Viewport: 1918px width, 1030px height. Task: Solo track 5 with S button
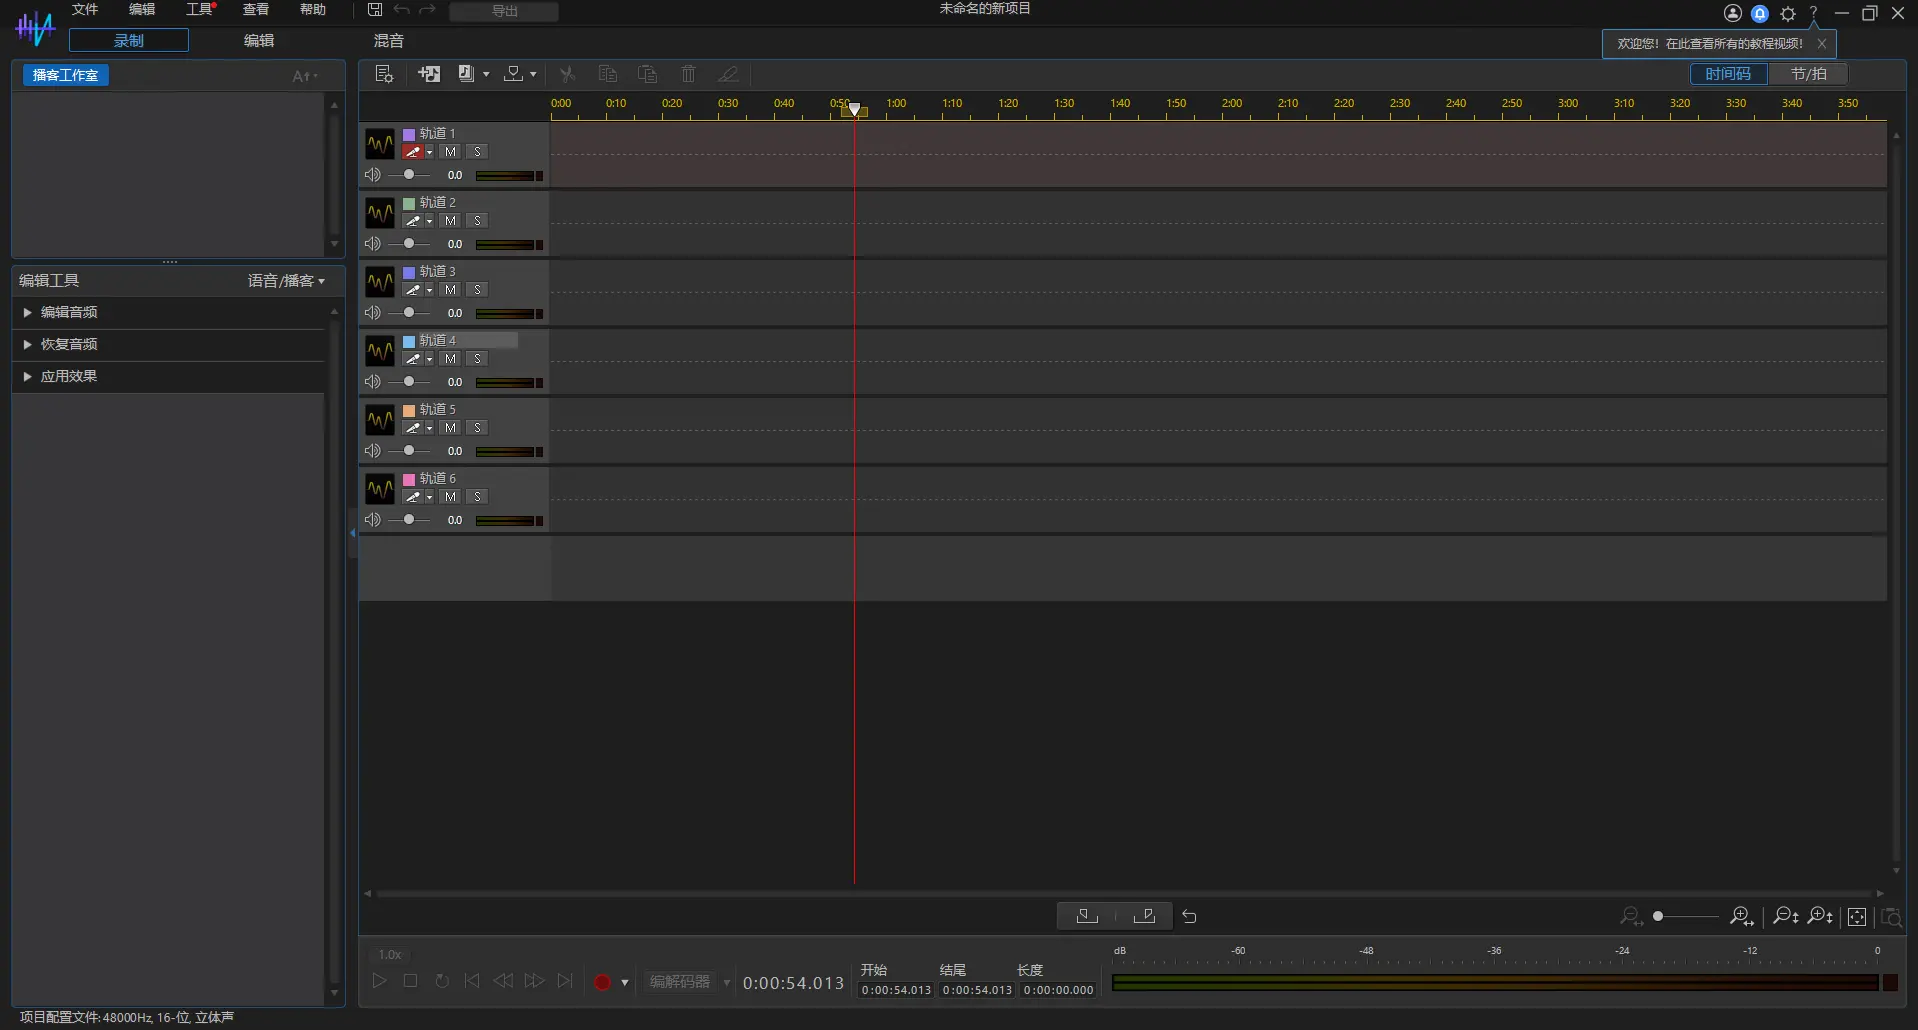[x=477, y=428]
